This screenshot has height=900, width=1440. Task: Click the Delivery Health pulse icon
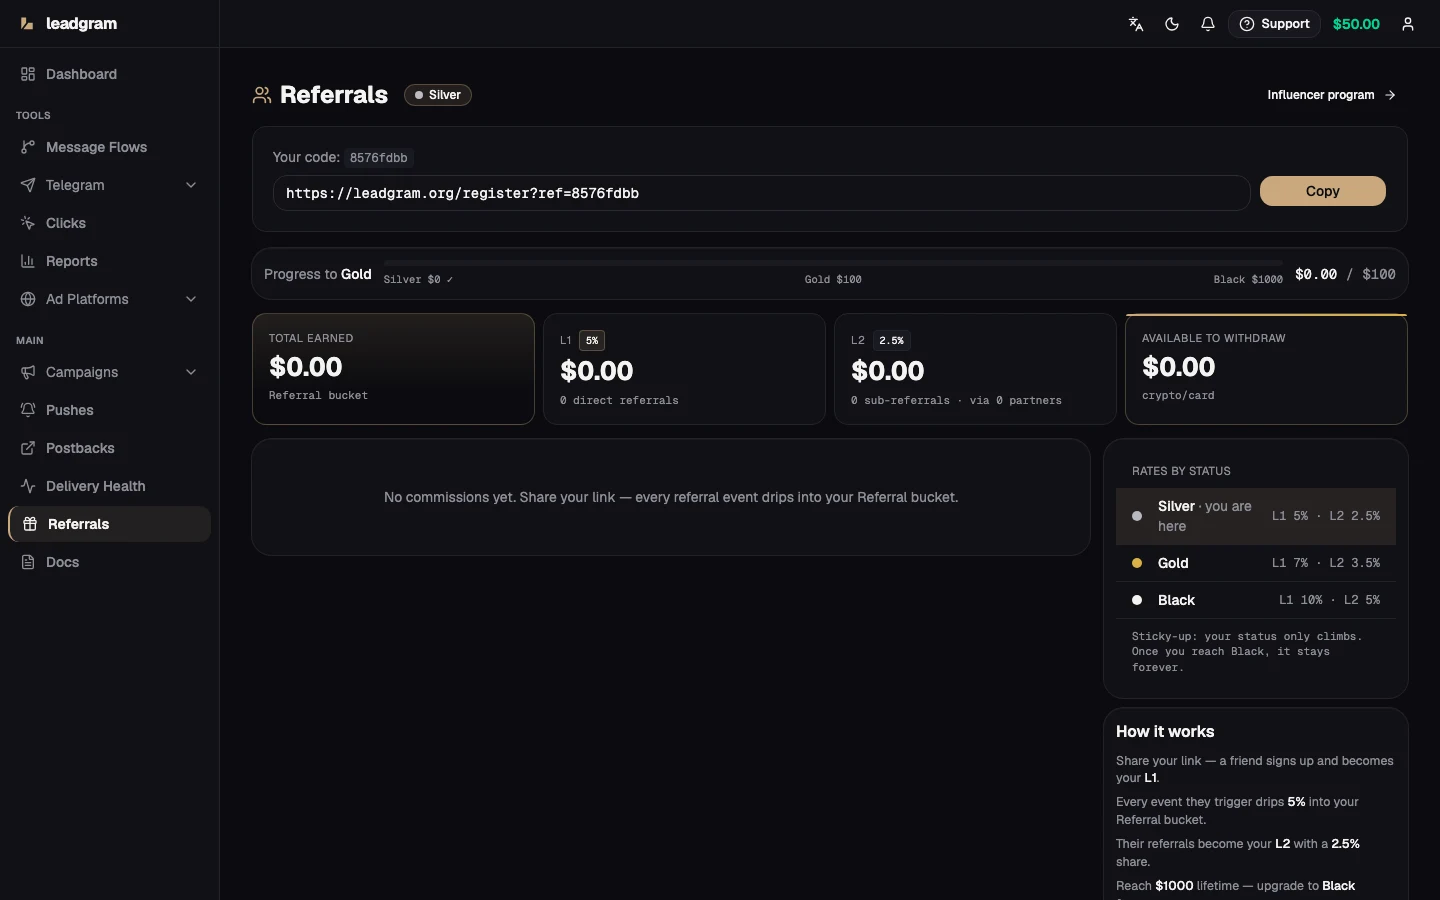28,486
